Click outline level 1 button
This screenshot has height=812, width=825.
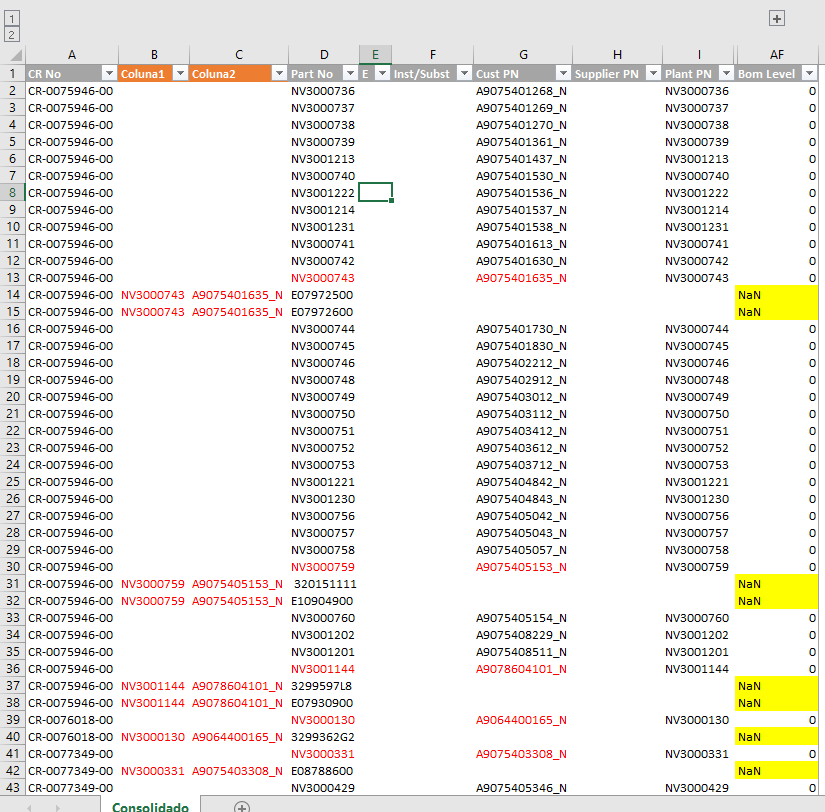pos(12,18)
